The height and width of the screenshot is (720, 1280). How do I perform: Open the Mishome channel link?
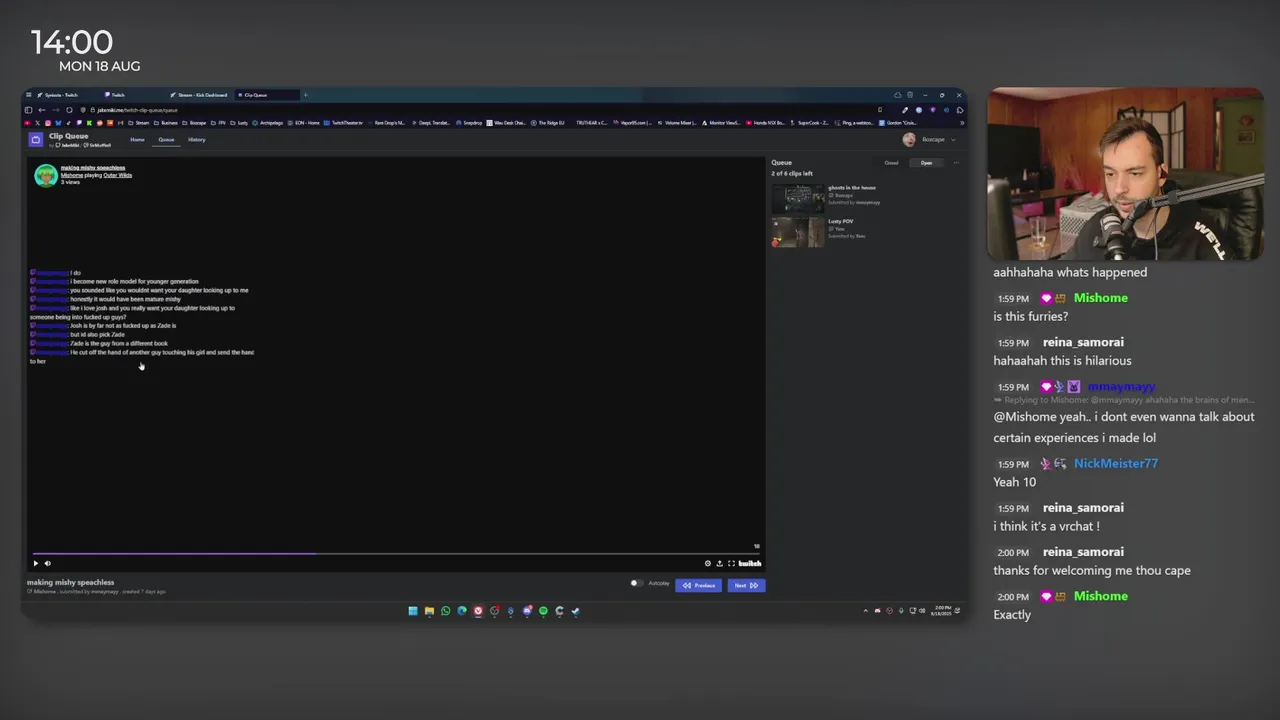[72, 175]
